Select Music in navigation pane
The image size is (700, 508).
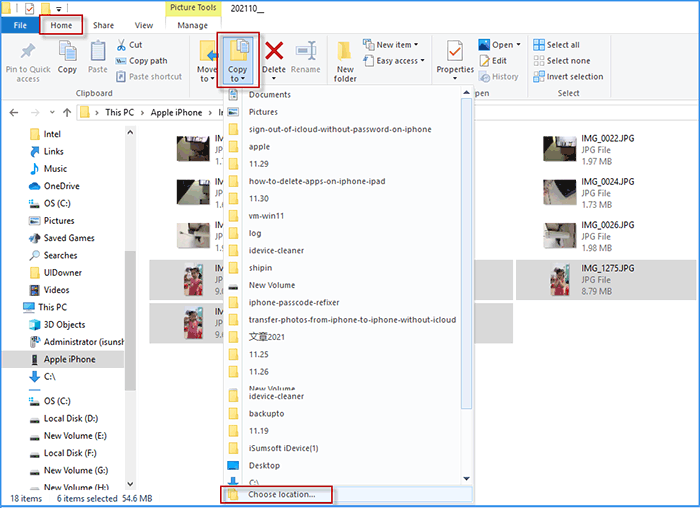point(55,169)
